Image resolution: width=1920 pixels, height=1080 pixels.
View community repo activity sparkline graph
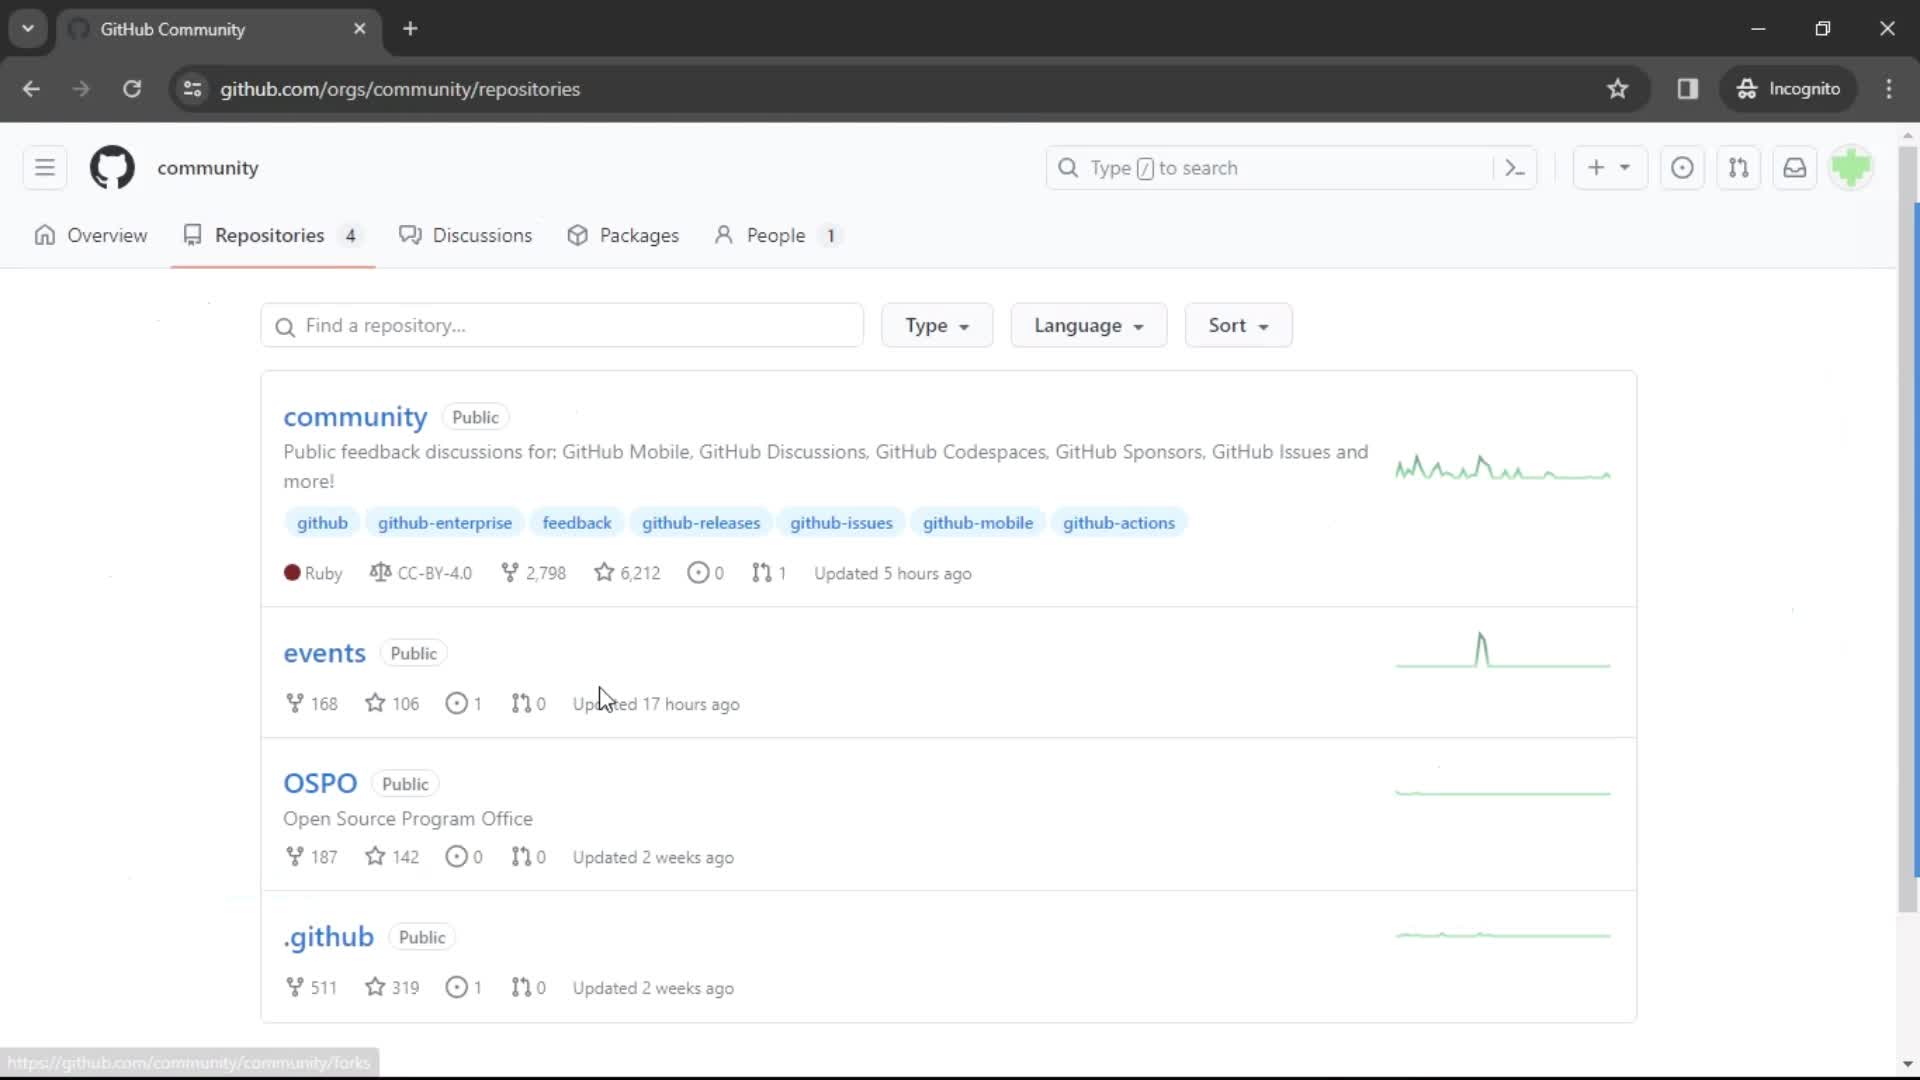(x=1503, y=467)
